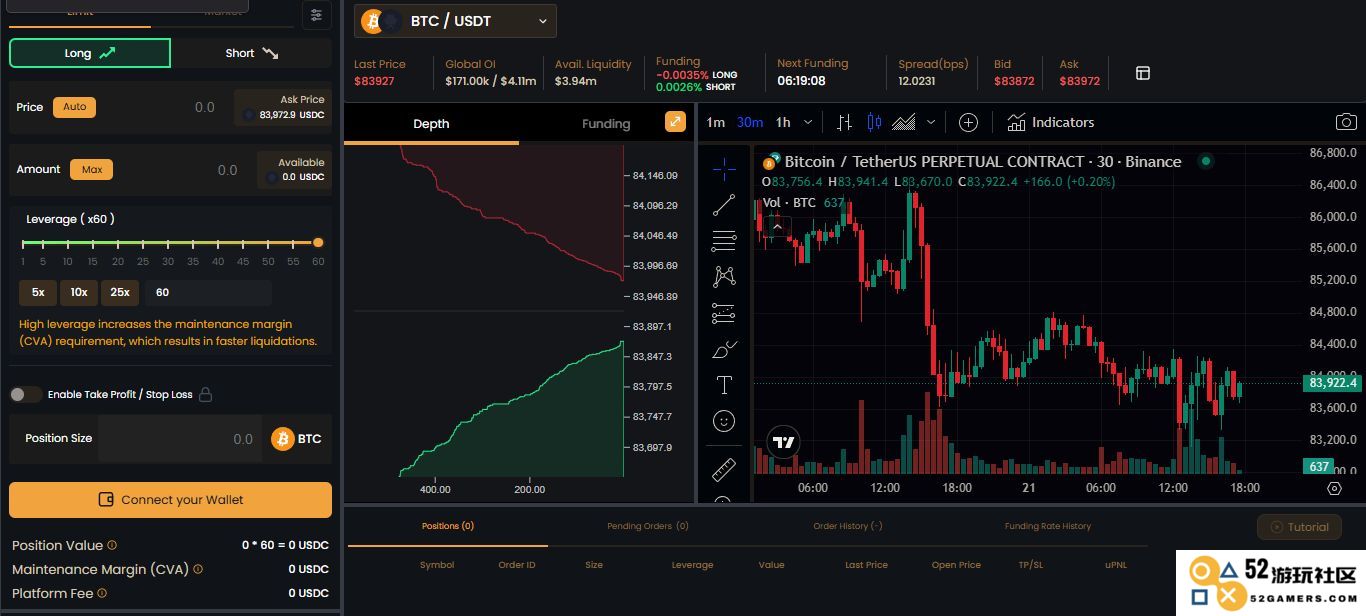Image resolution: width=1366 pixels, height=616 pixels.
Task: Click the Last Price $83927 value
Action: [x=374, y=81]
